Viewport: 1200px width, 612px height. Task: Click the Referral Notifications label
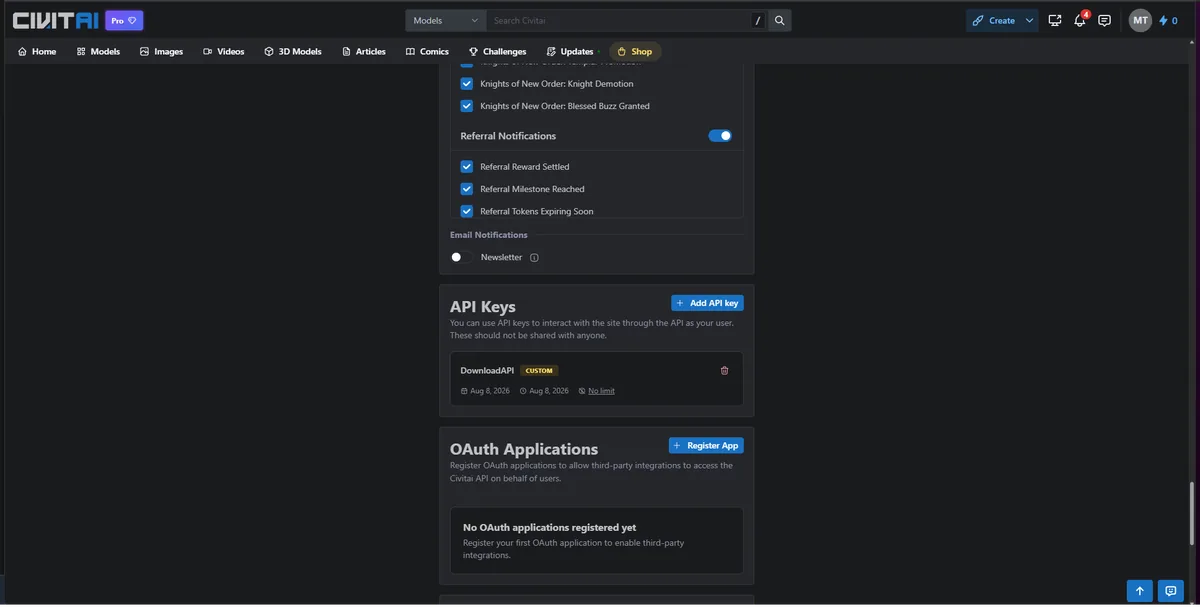[508, 136]
